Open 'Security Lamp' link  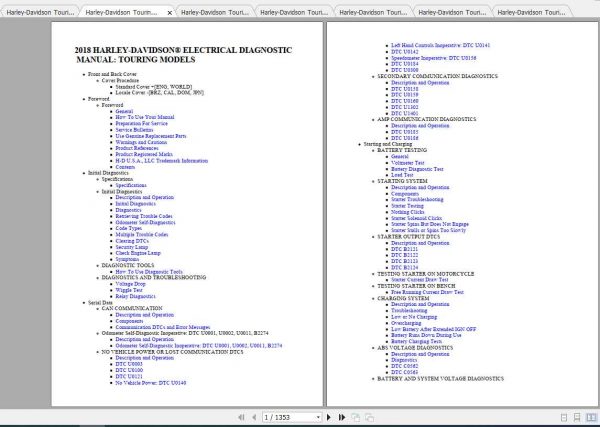(132, 247)
